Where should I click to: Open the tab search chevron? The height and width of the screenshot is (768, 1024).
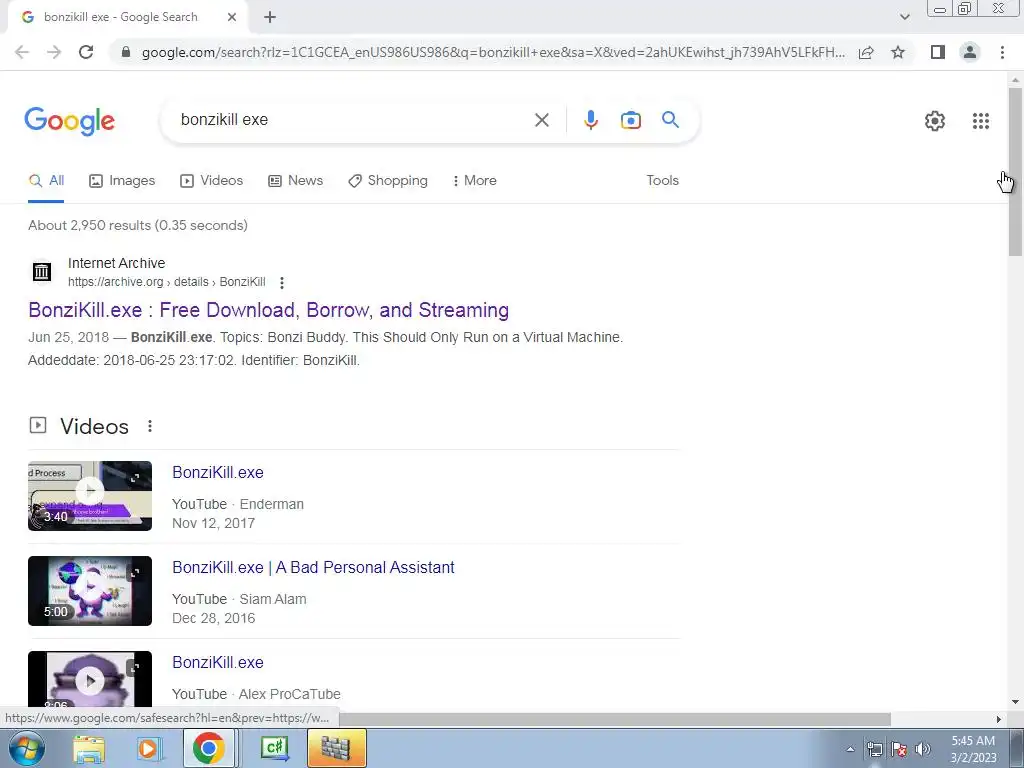pos(904,17)
